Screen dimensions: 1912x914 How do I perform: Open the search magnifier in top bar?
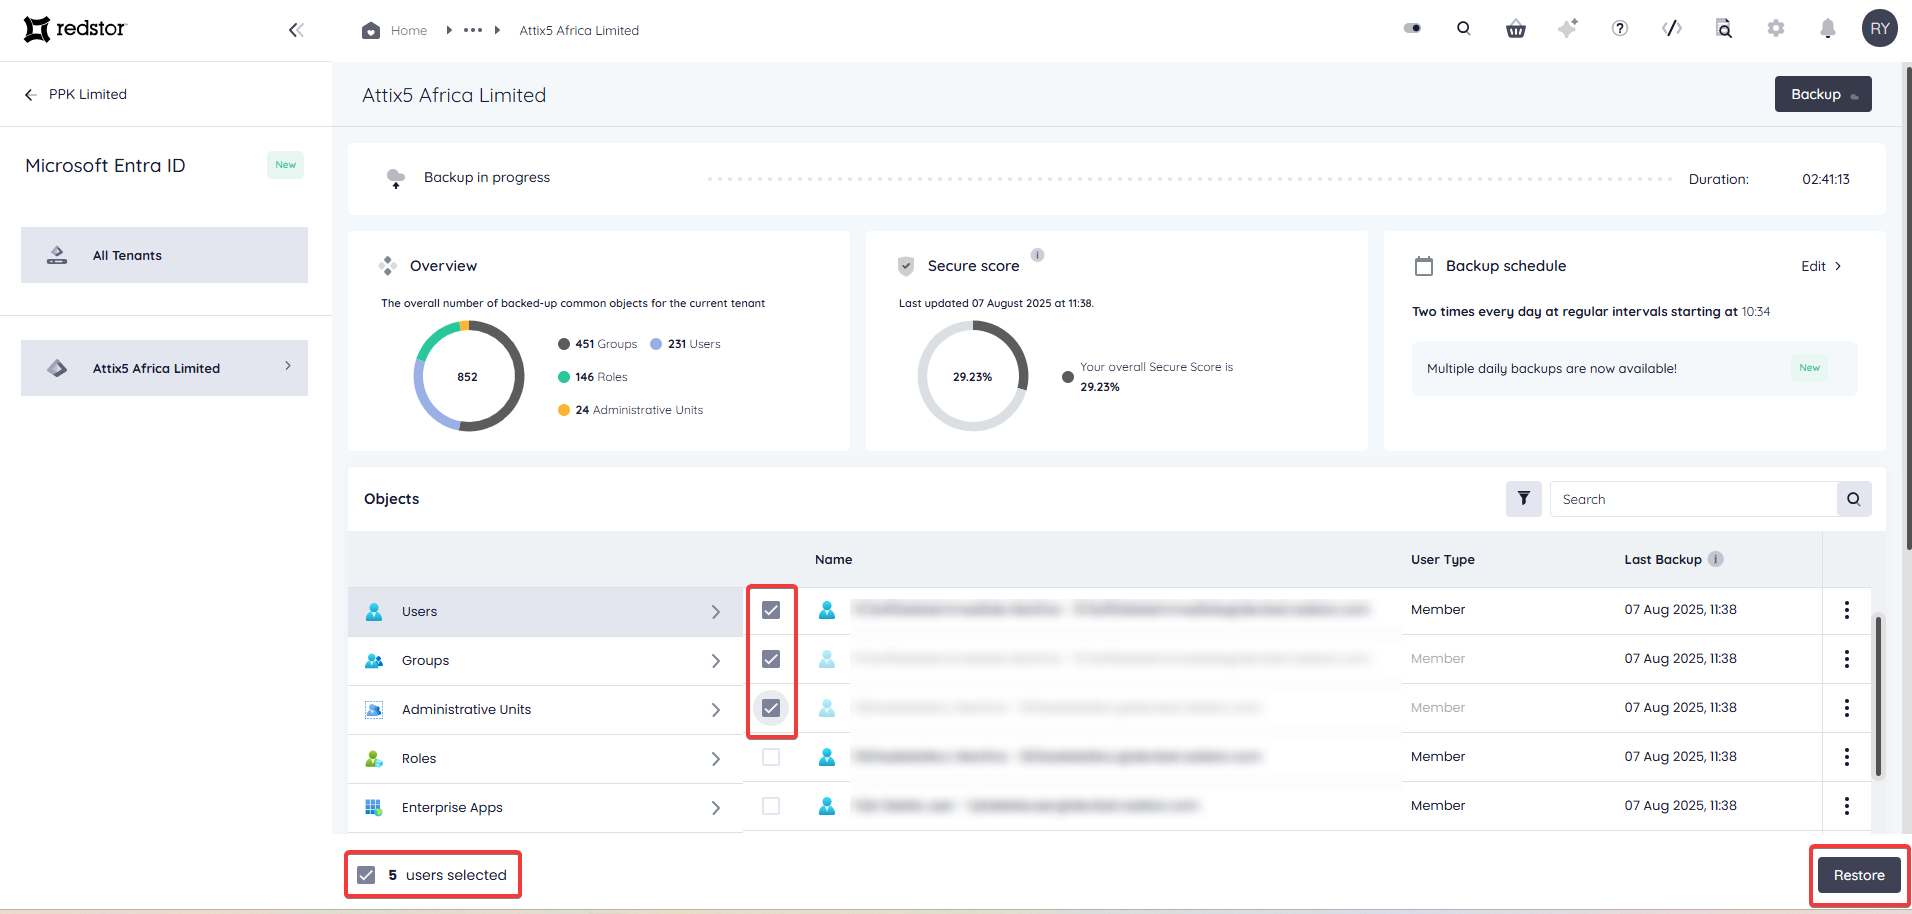click(x=1464, y=28)
